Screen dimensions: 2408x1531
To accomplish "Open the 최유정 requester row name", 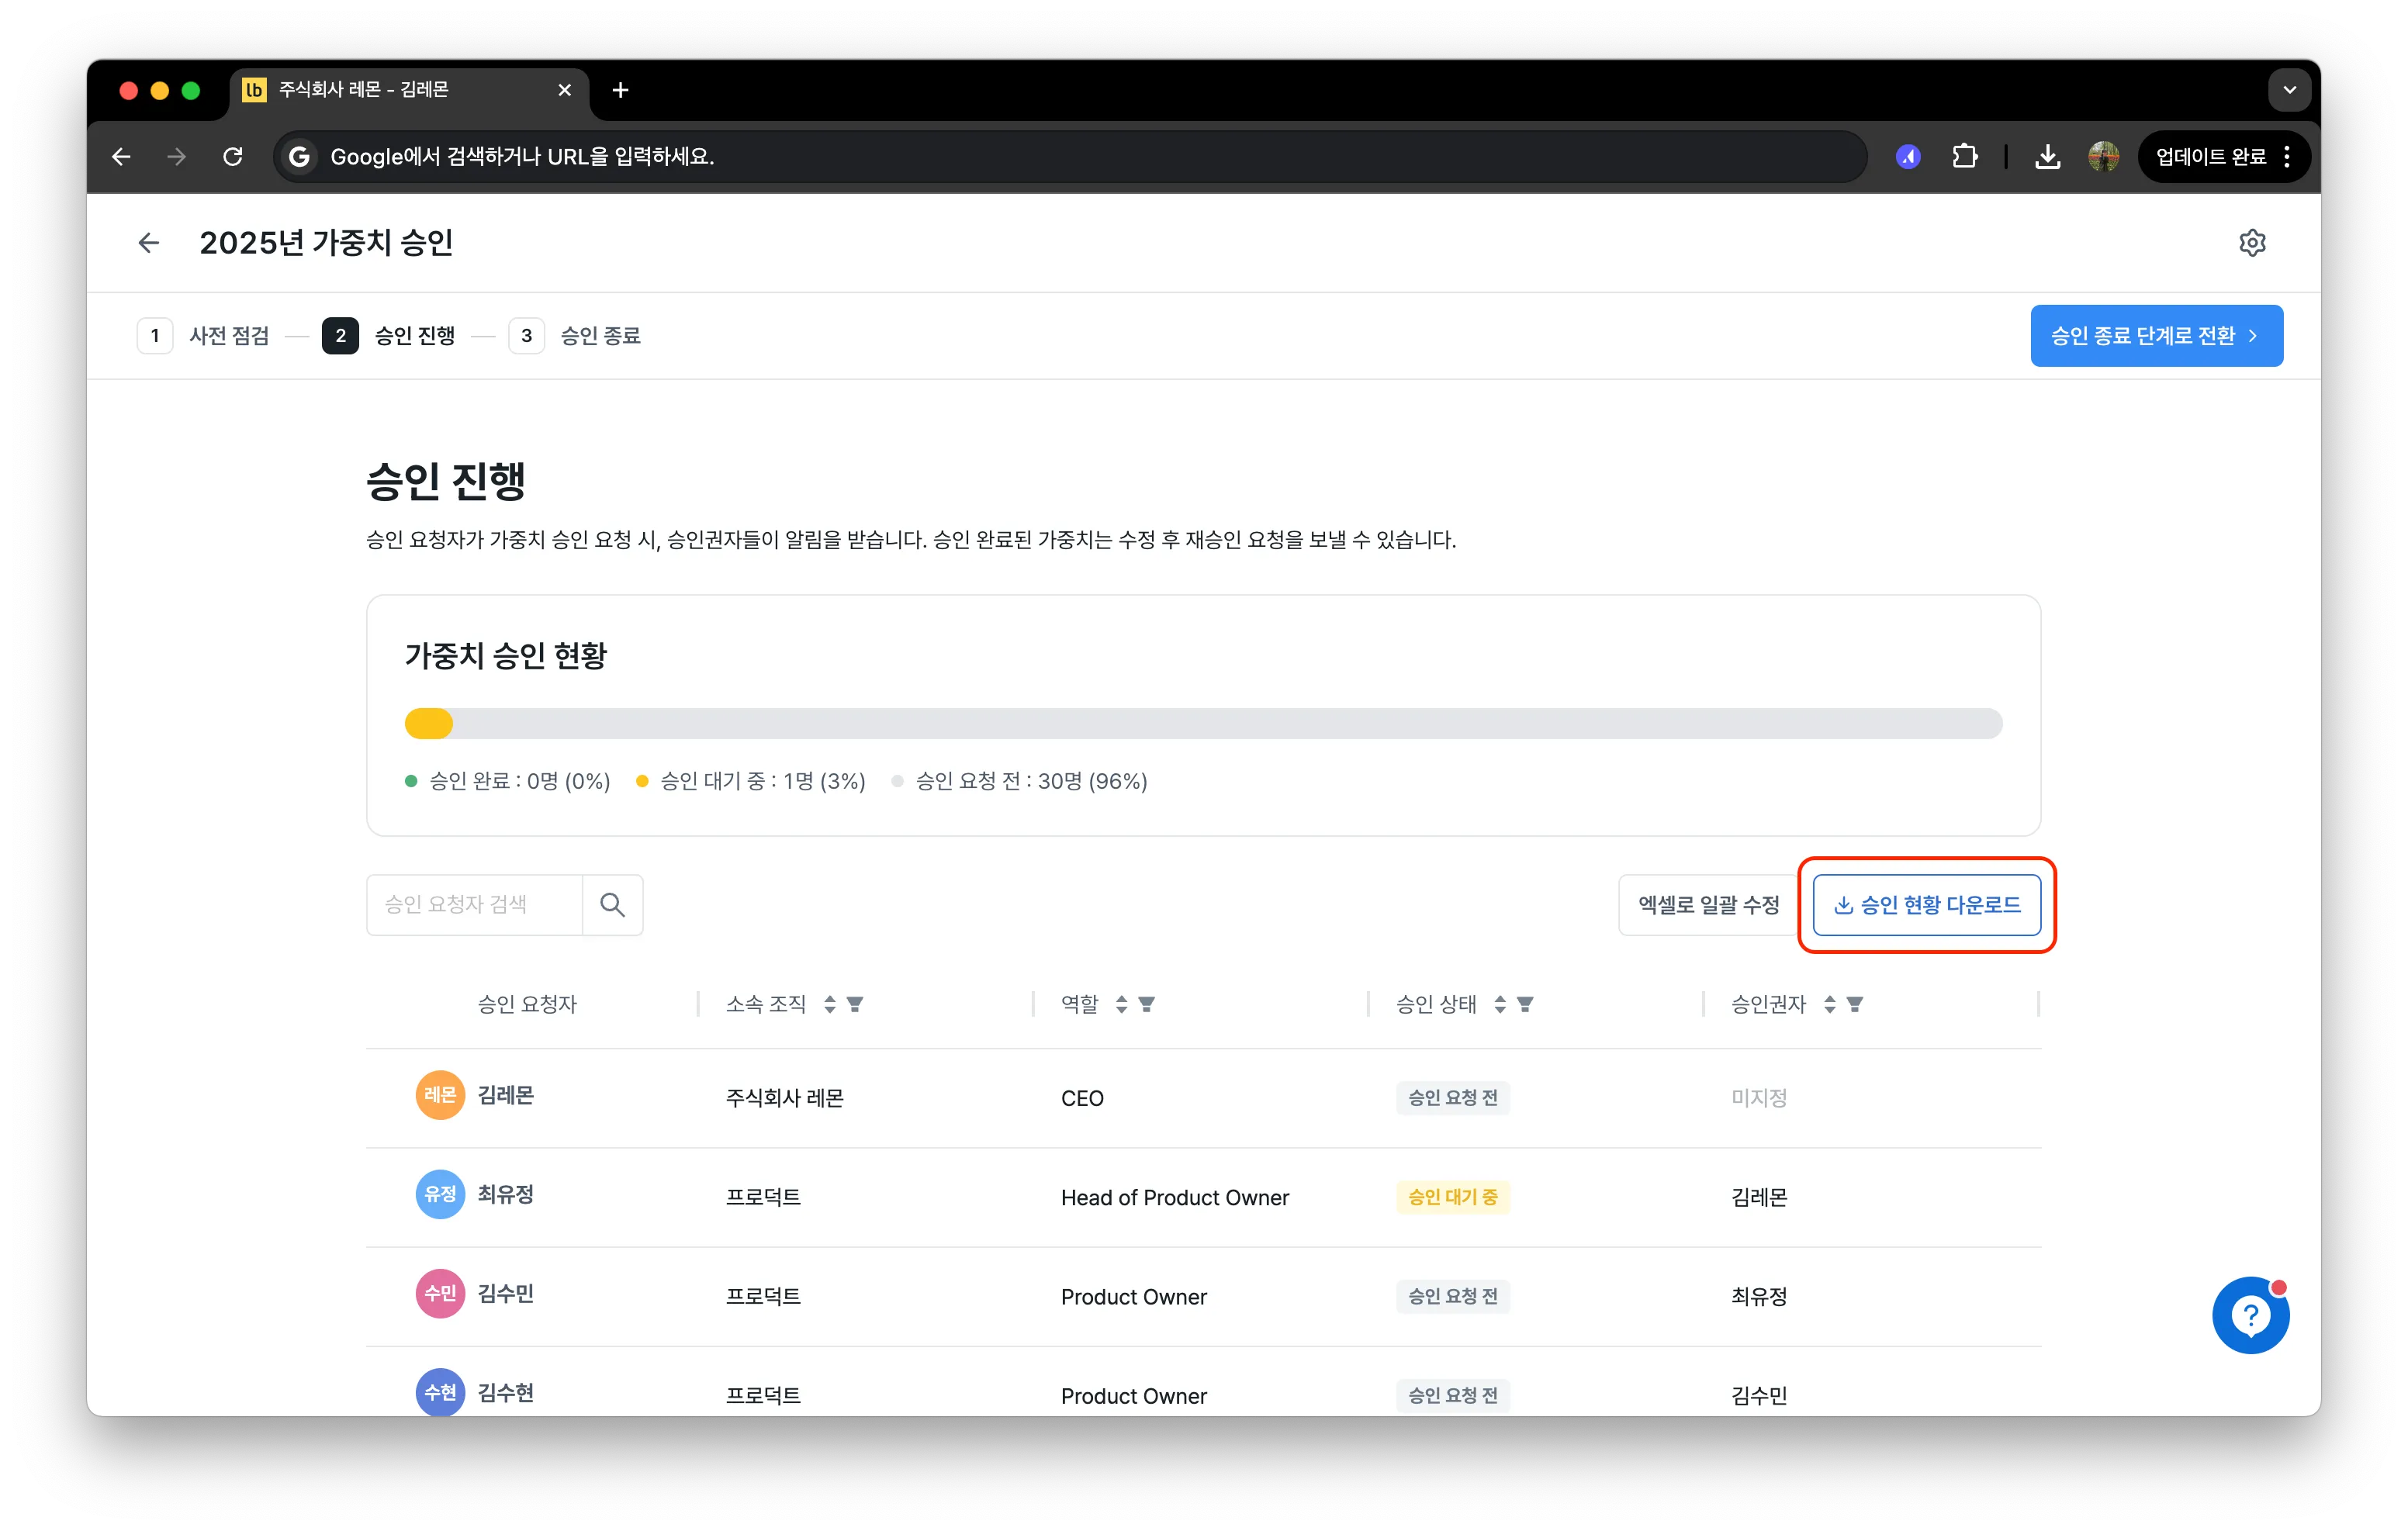I will pos(506,1194).
